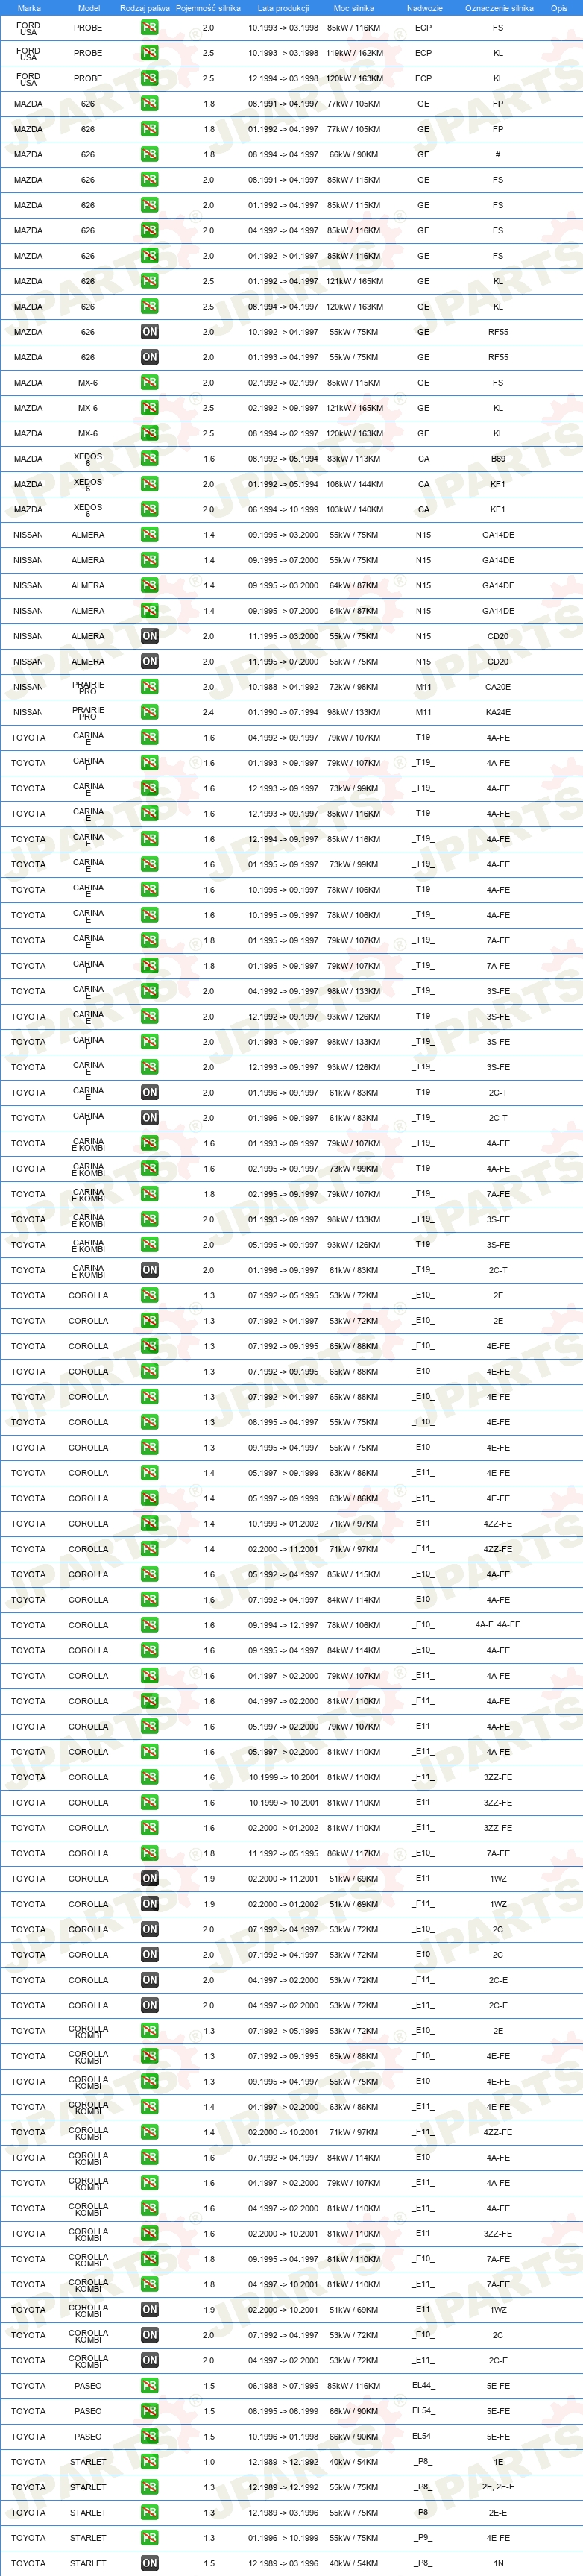The image size is (583, 2576).
Task: Click diesel icon for Nissan Almera 11.1995->03.2000
Action: (149, 636)
